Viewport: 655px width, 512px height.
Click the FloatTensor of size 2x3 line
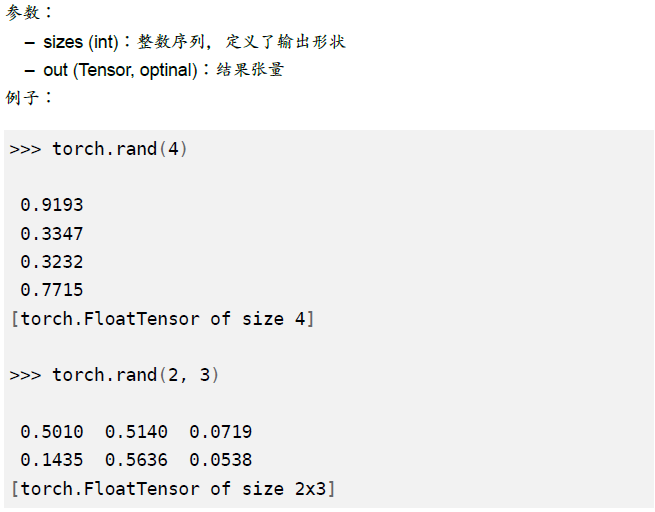click(173, 489)
